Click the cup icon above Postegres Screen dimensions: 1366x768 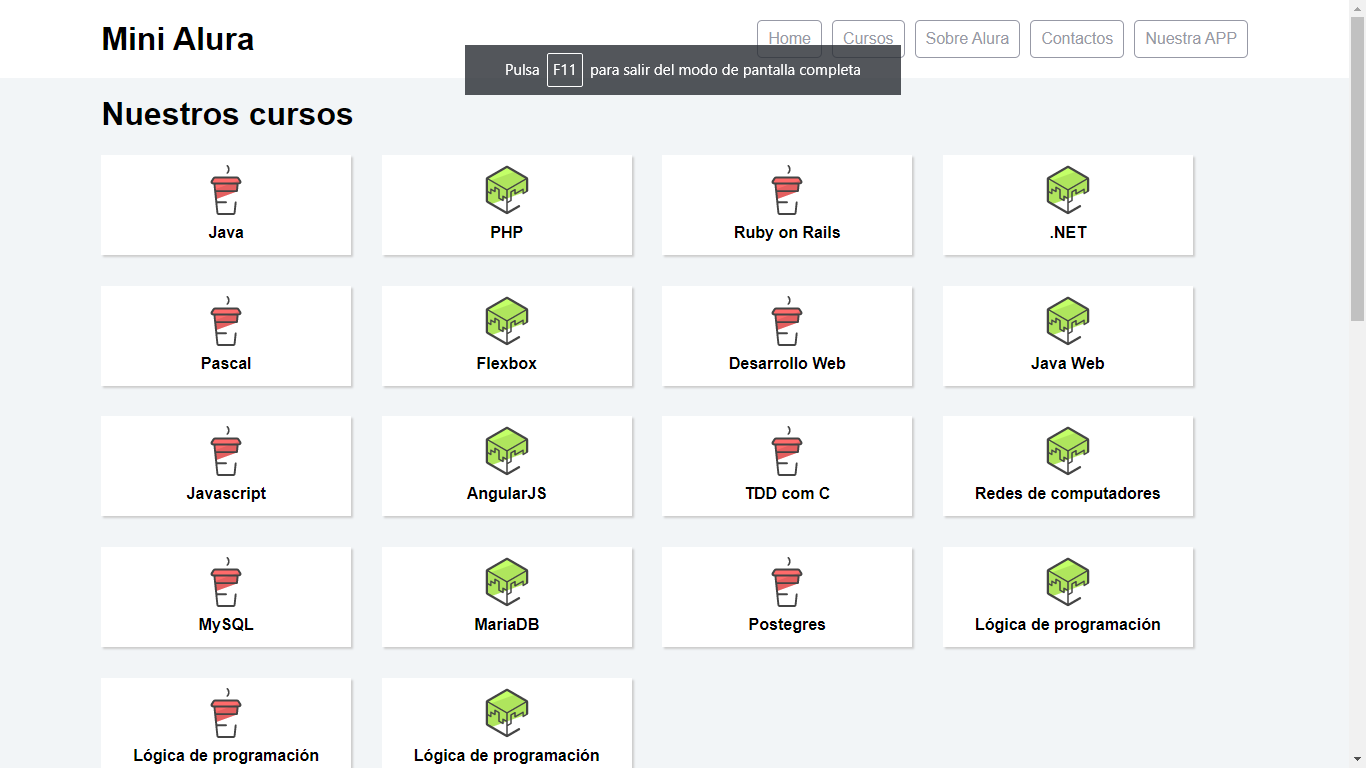click(x=787, y=582)
